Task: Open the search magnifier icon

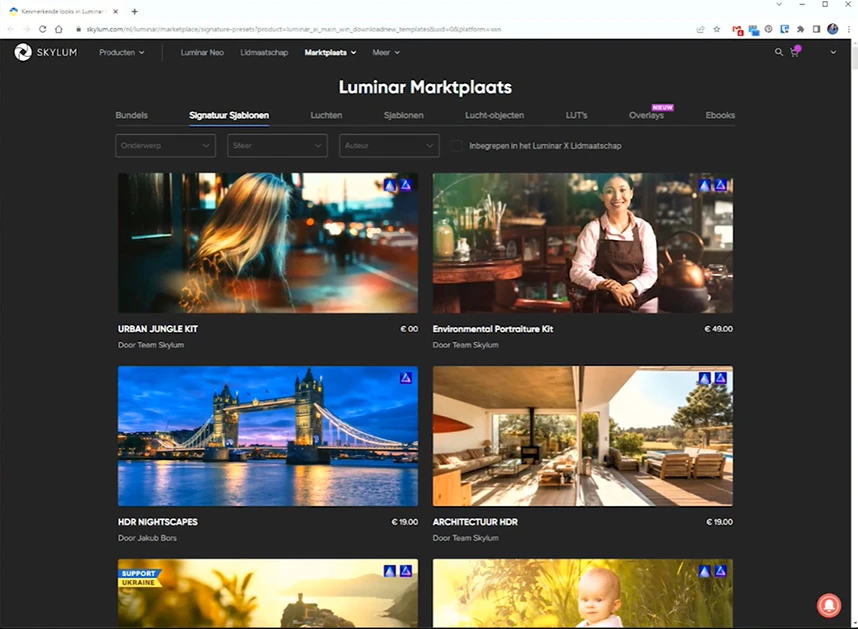Action: [779, 53]
